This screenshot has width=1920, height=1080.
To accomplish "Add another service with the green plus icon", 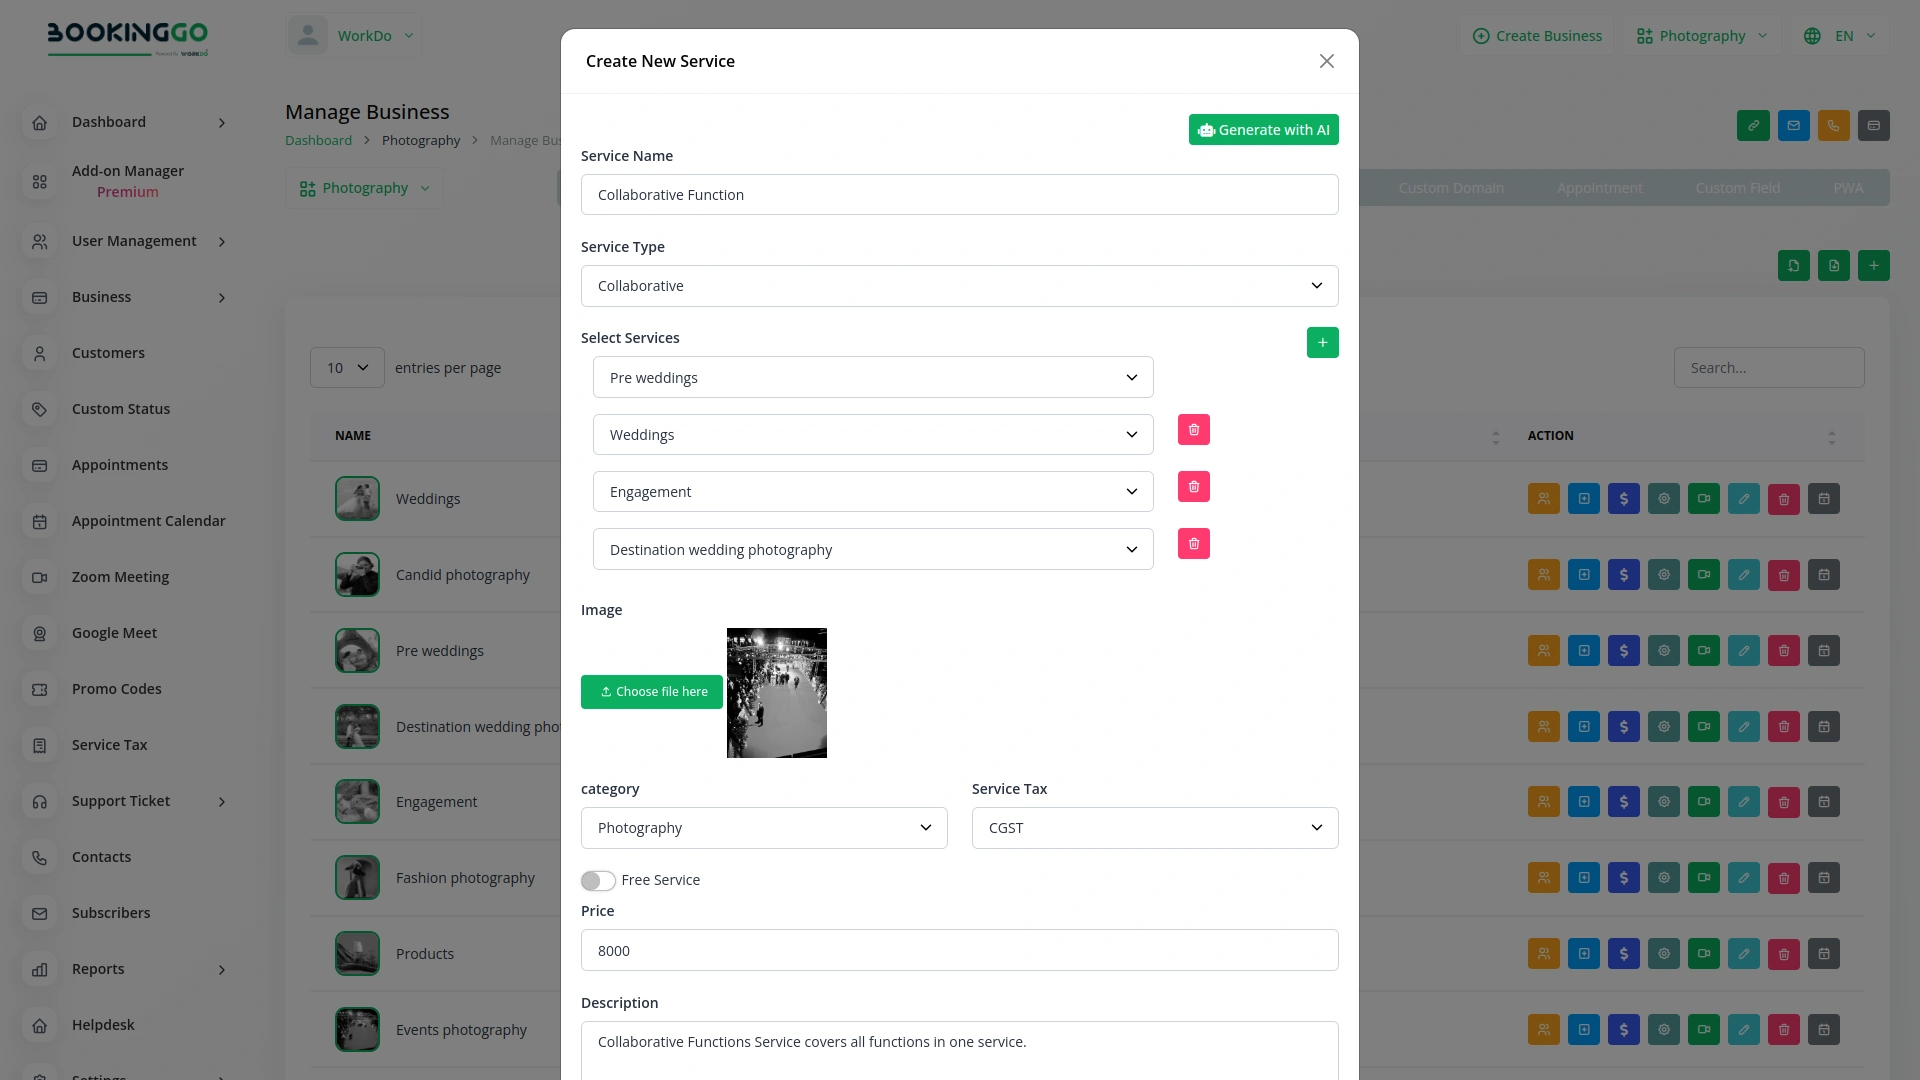I will click(1322, 342).
